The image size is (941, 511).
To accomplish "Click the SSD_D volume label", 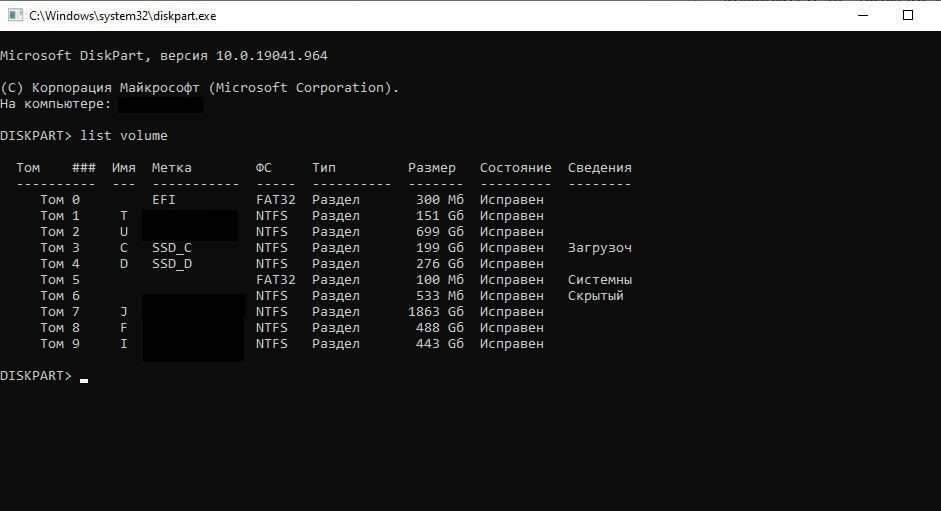I will [x=172, y=264].
